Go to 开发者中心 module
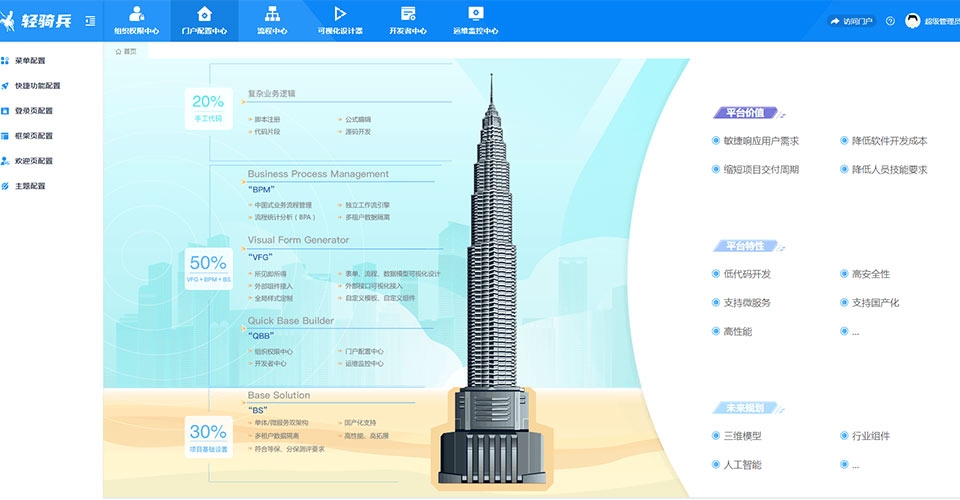The image size is (960, 500). [408, 20]
